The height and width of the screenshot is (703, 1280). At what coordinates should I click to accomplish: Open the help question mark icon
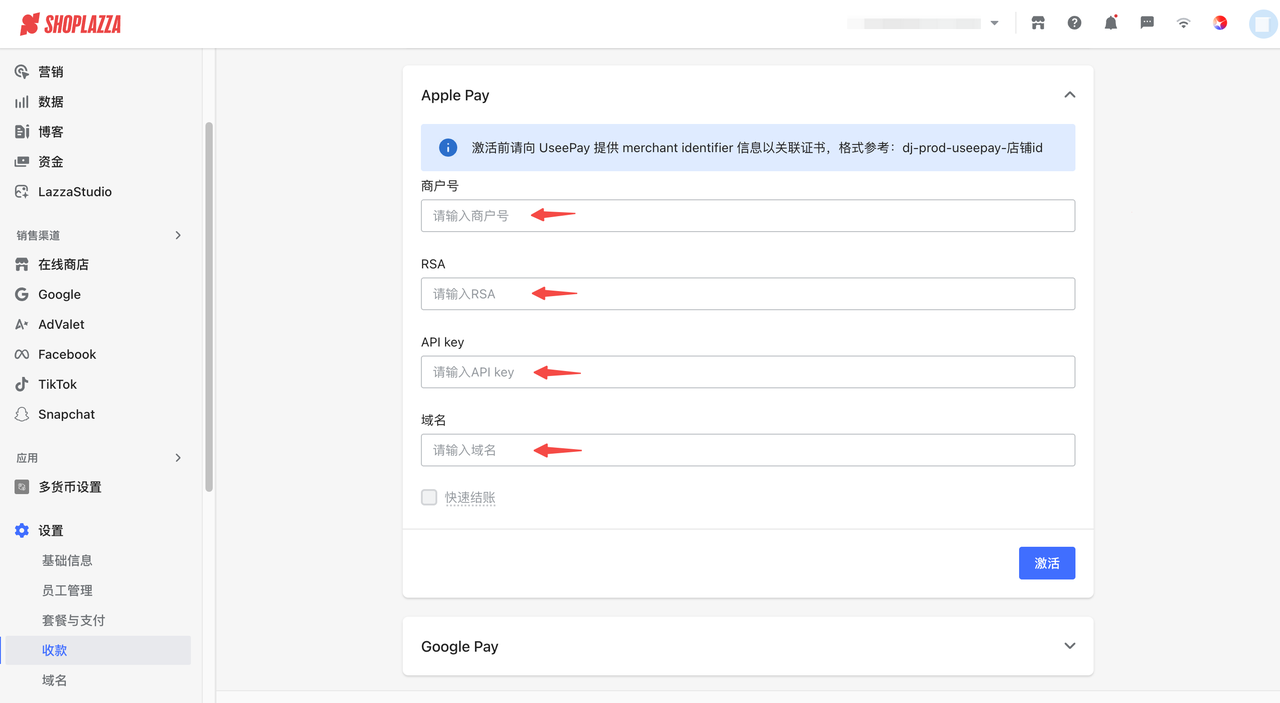pos(1074,23)
